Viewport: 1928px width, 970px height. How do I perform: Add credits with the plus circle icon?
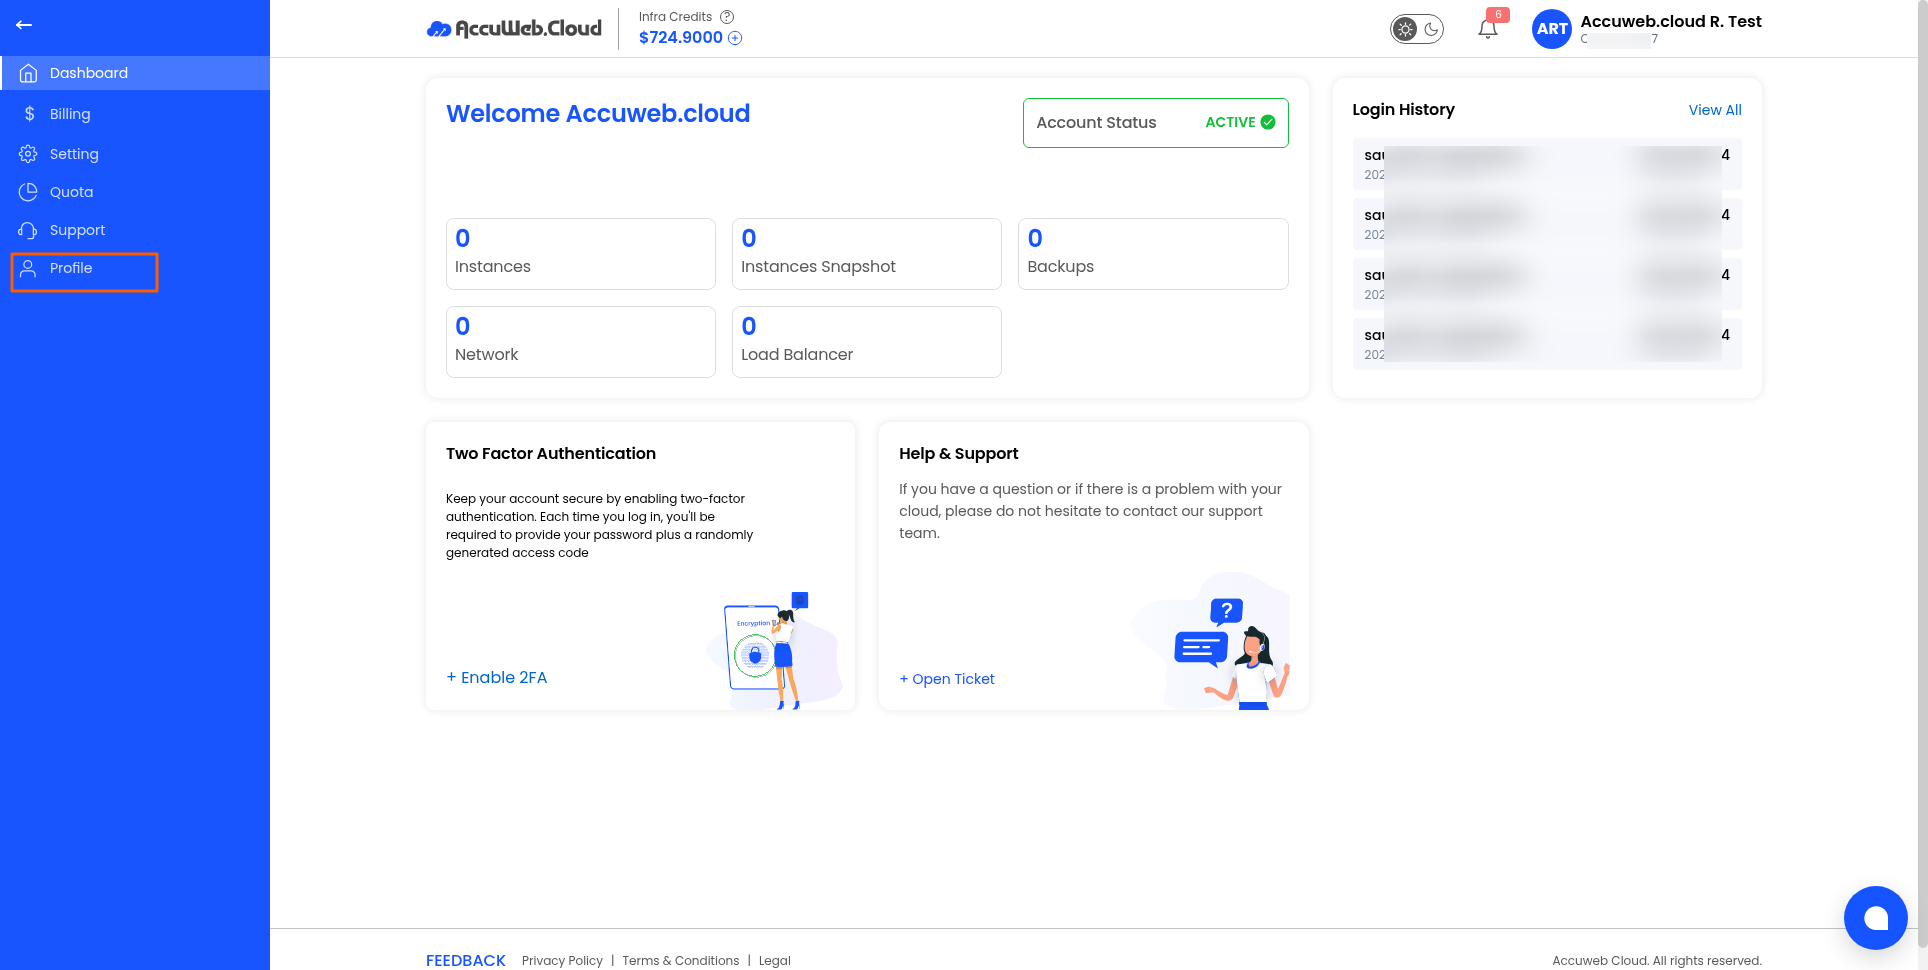[735, 38]
